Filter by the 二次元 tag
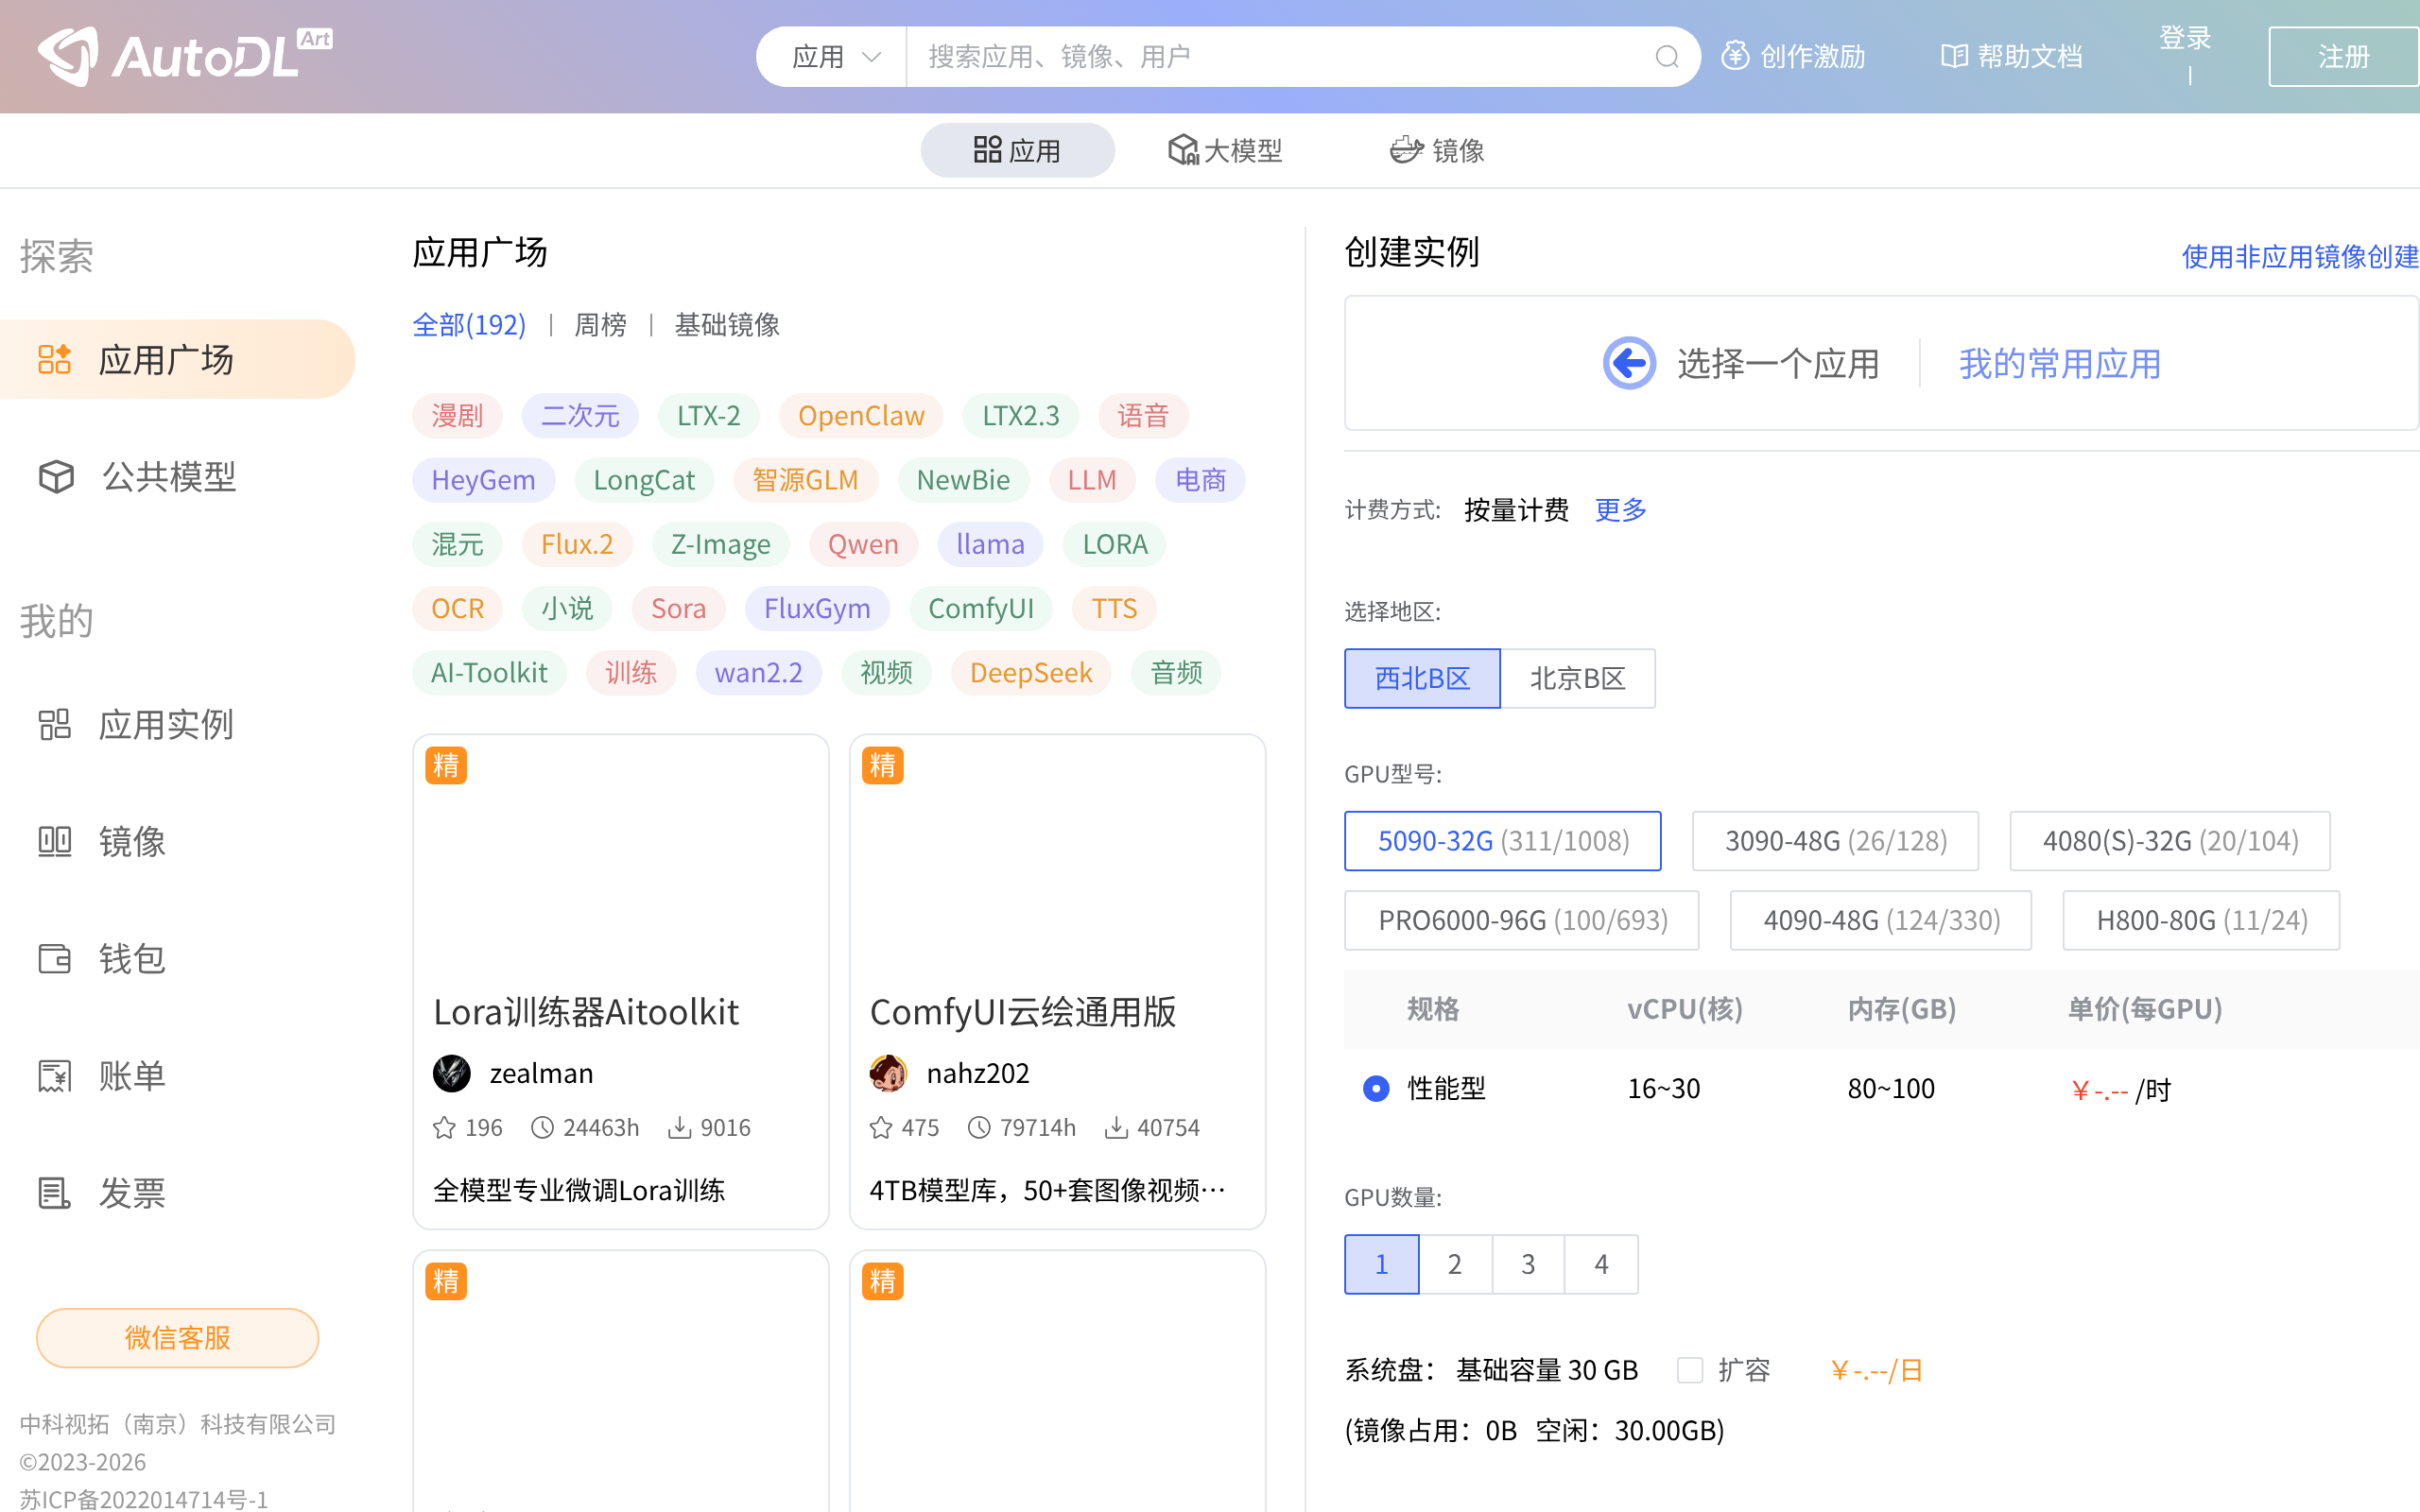 (580, 415)
